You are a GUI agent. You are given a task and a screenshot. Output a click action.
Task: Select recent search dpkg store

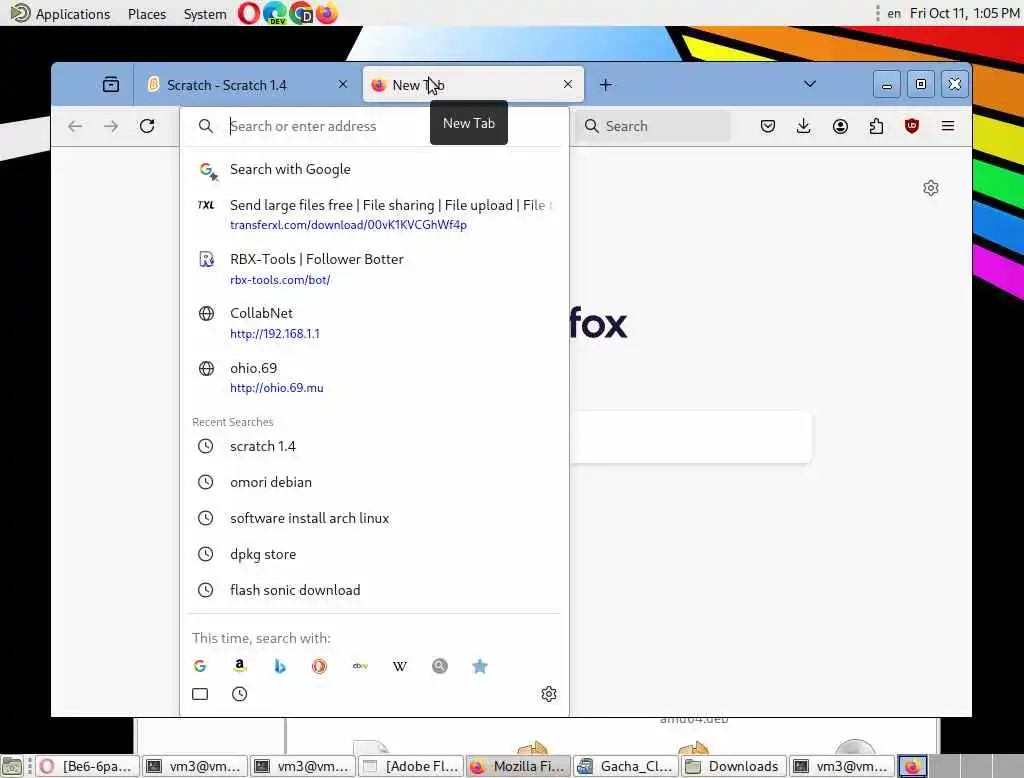(374, 554)
